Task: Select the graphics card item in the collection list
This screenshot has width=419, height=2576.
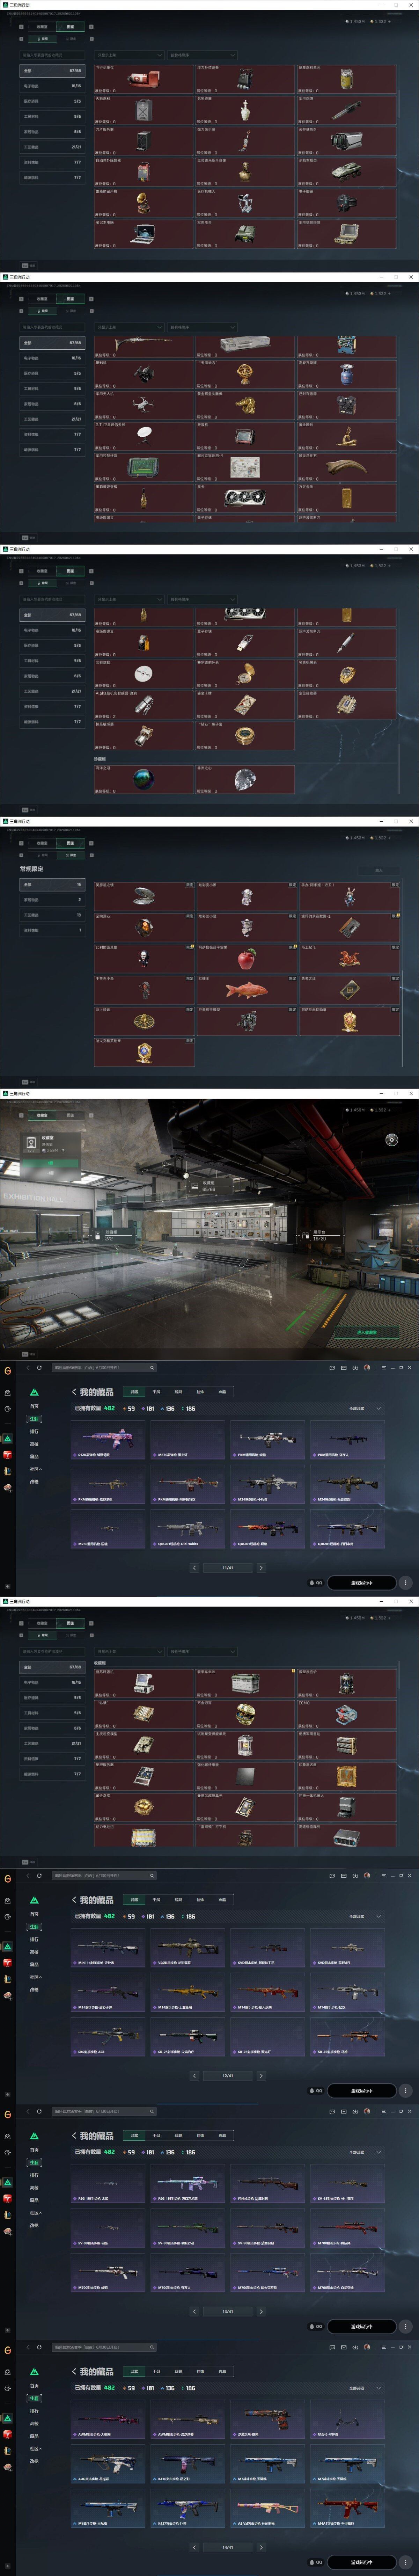Action: point(245,498)
